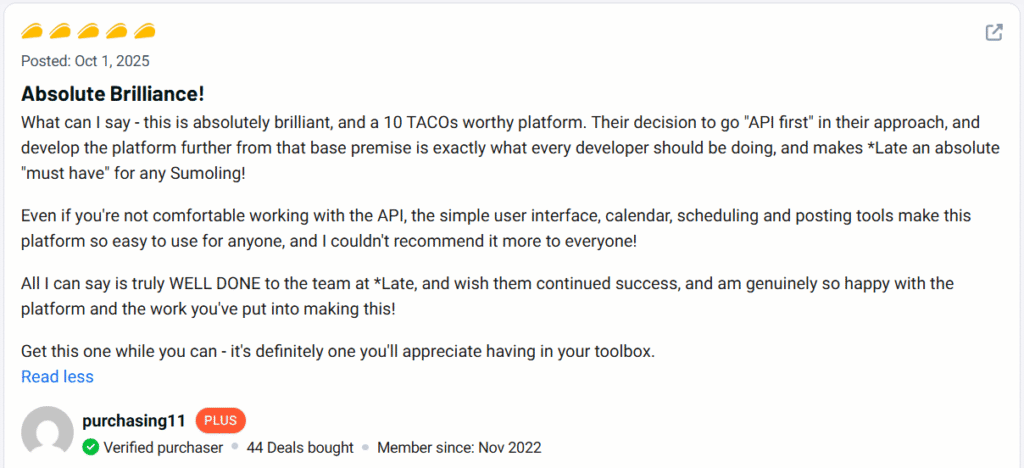Click the "Get this one while you can" sentence
The height and width of the screenshot is (468, 1024).
(337, 352)
